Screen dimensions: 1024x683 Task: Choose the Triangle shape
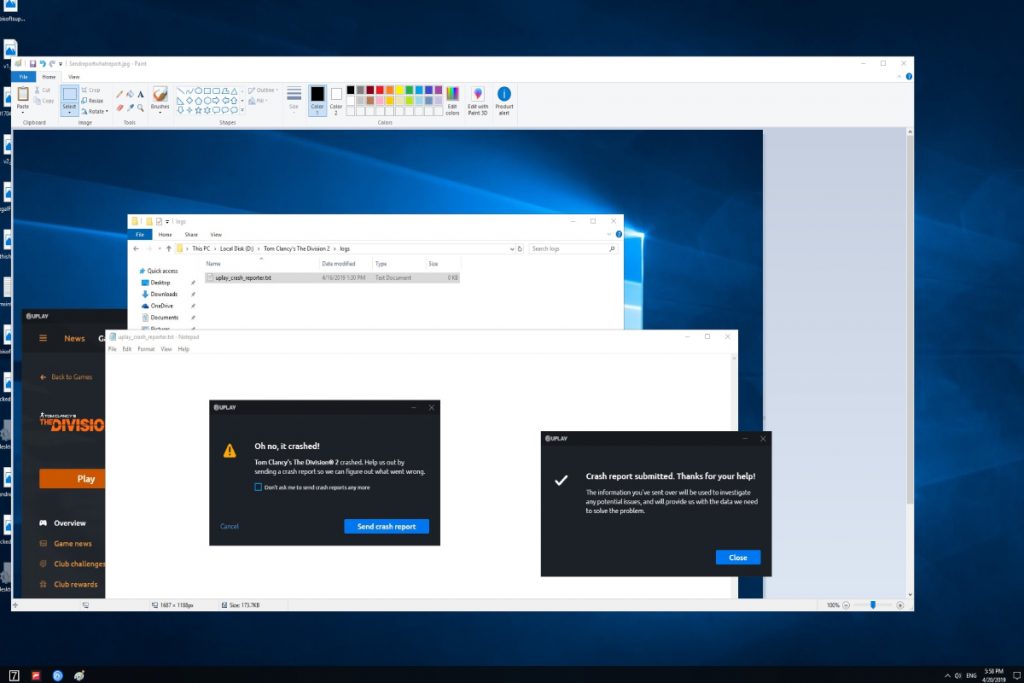point(234,91)
